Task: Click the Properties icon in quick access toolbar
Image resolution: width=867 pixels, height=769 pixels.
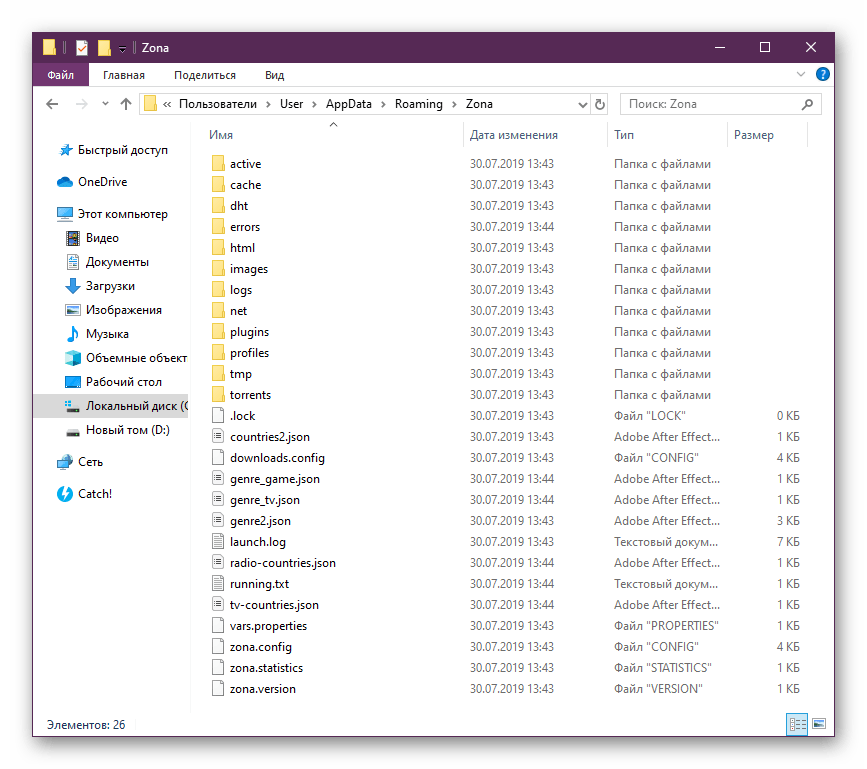Action: click(x=82, y=47)
